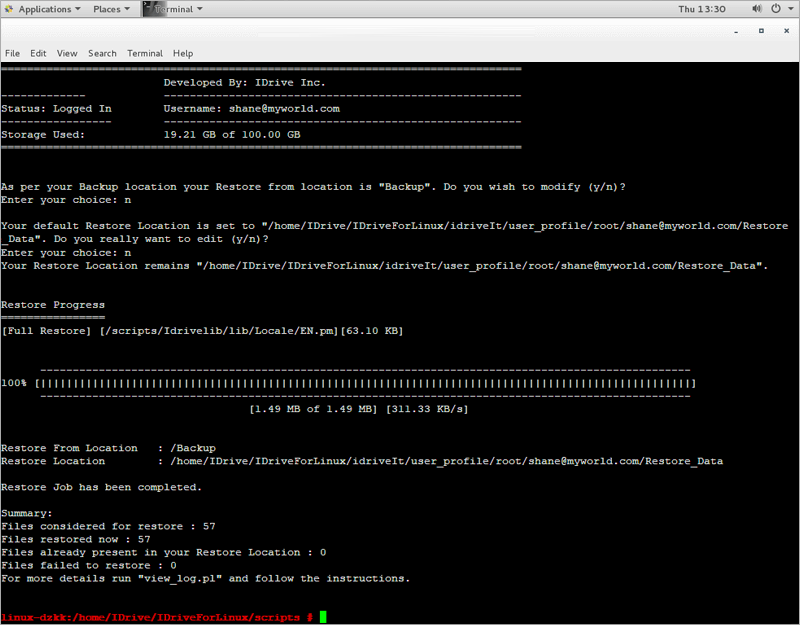Click the "Restore From Location : /Backup" line
This screenshot has height=625, width=800.
coord(108,448)
